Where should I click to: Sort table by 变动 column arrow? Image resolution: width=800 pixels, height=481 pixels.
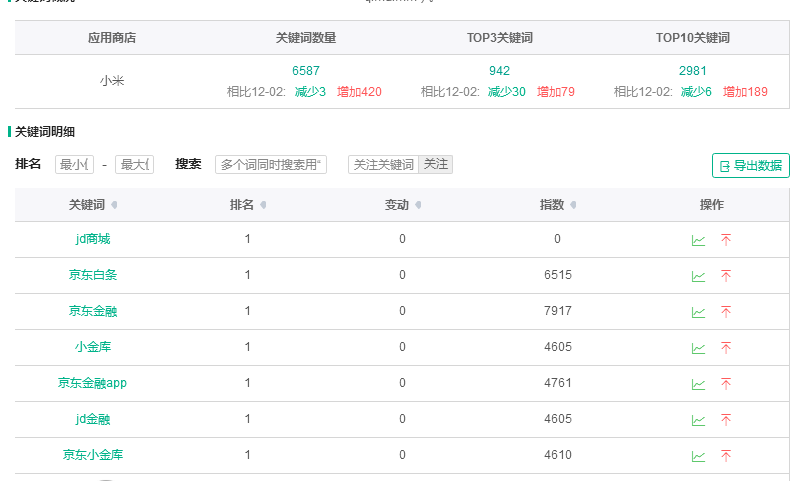(x=418, y=205)
